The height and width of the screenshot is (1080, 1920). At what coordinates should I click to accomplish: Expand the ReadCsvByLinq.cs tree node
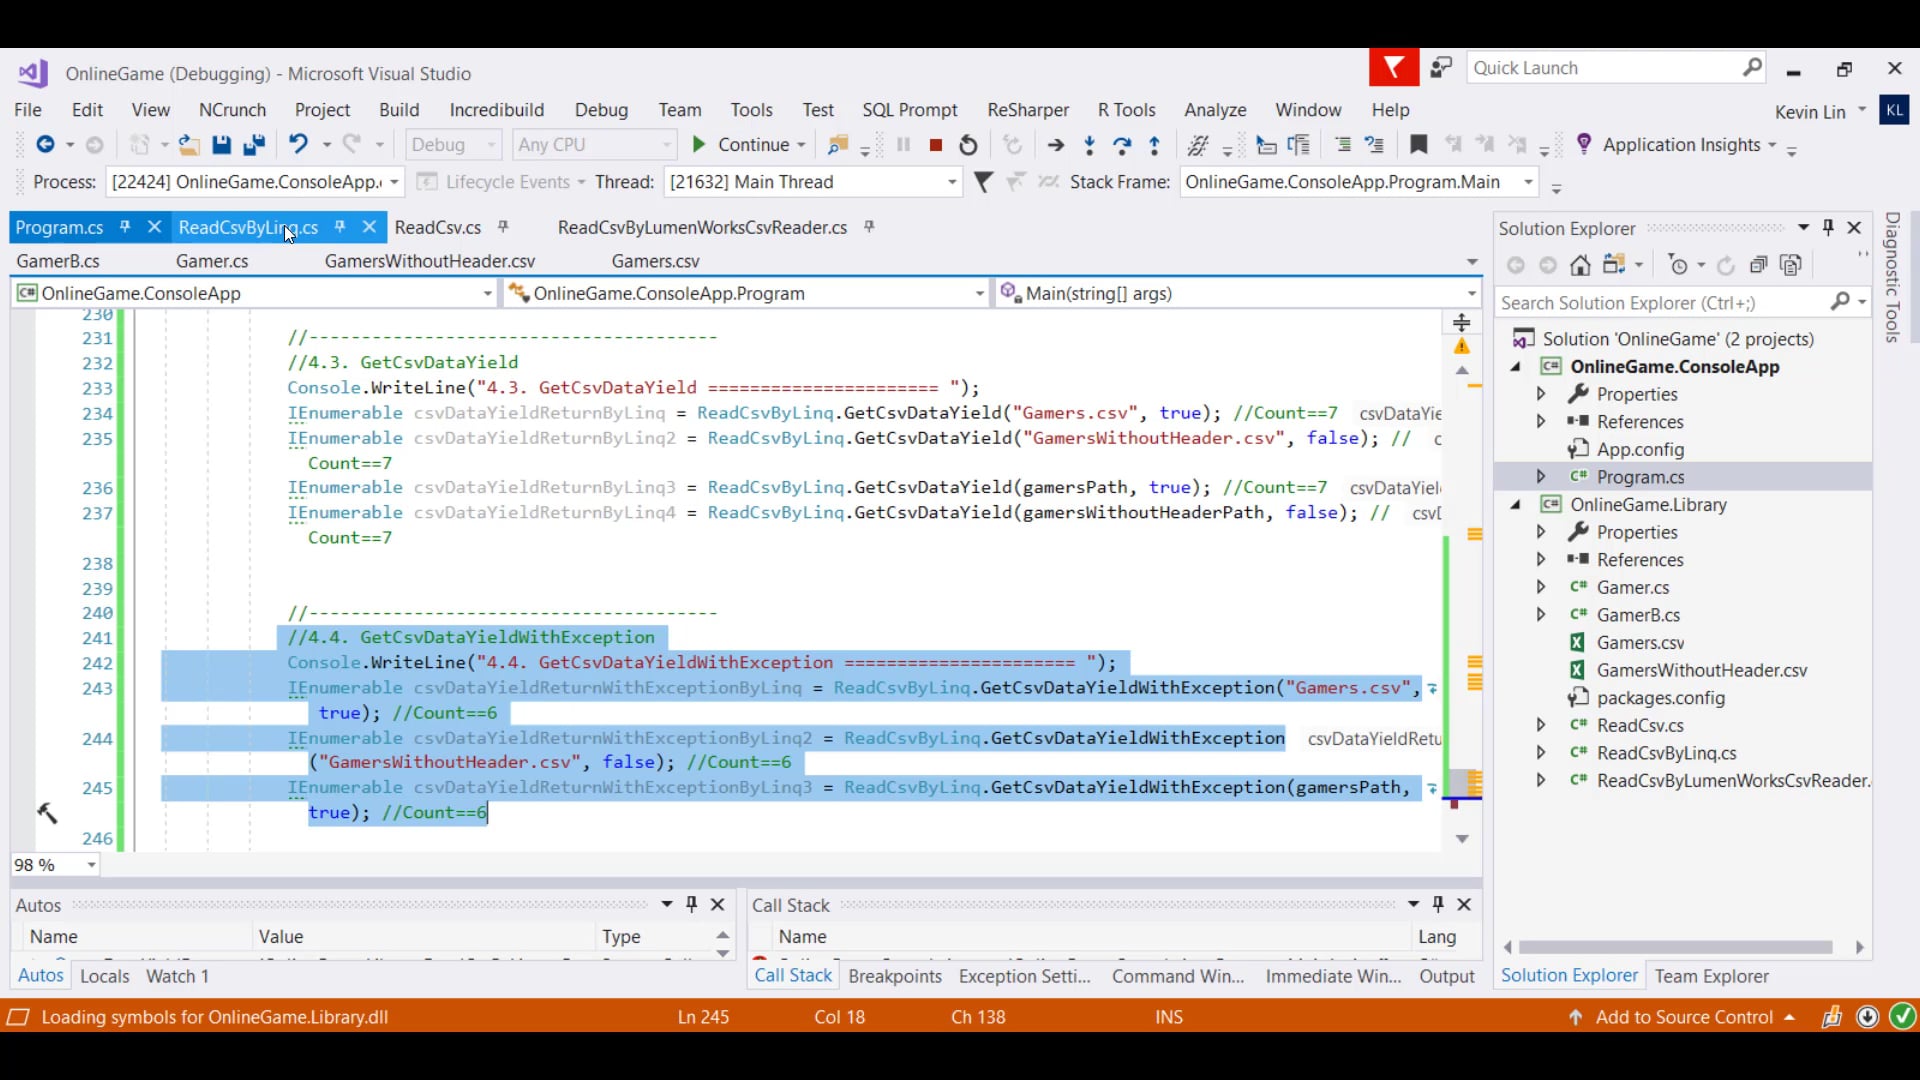click(1541, 753)
